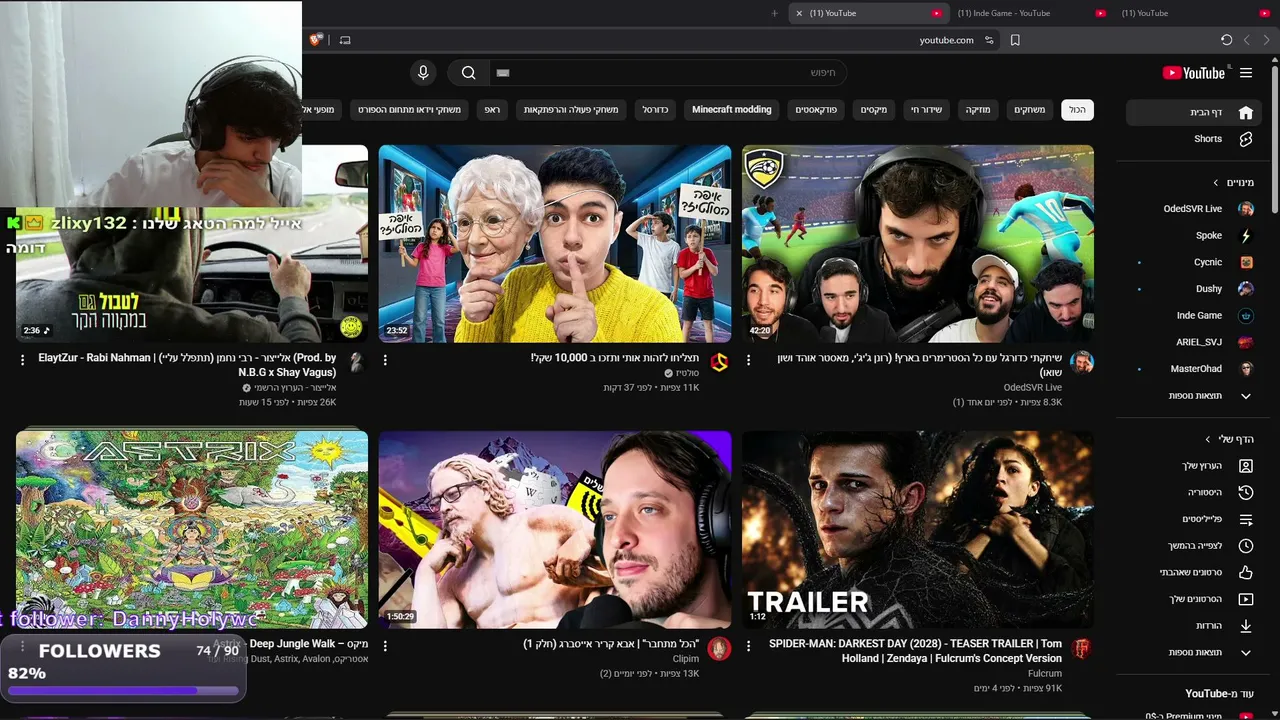The height and width of the screenshot is (720, 1280).
Task: Click Clipim channel avatar beside video title
Action: 719,648
